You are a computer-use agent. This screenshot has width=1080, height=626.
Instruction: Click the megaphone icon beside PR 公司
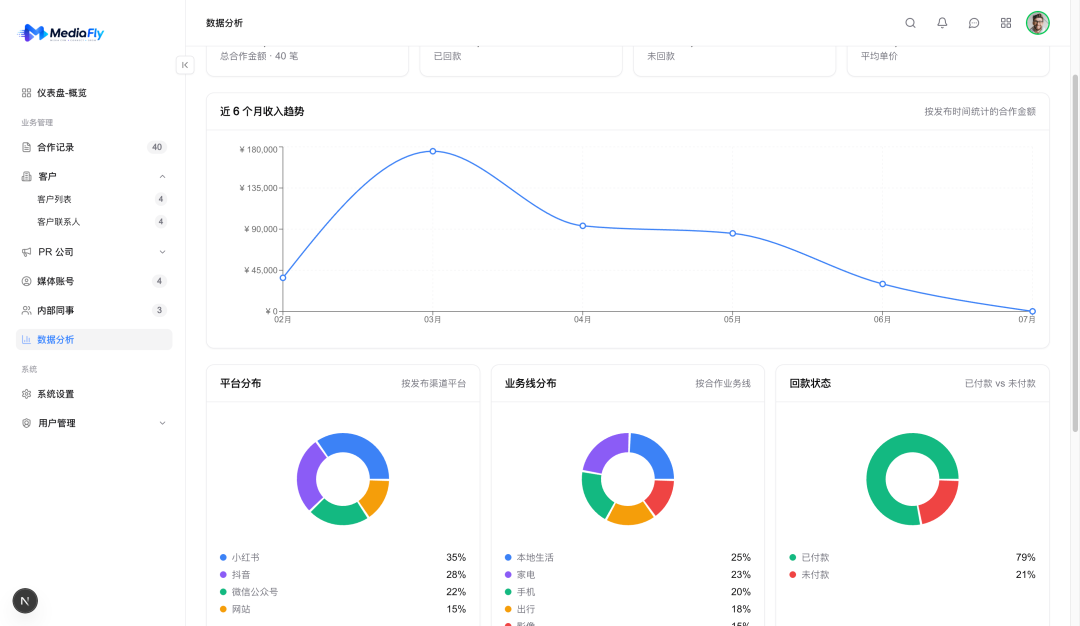pos(26,252)
